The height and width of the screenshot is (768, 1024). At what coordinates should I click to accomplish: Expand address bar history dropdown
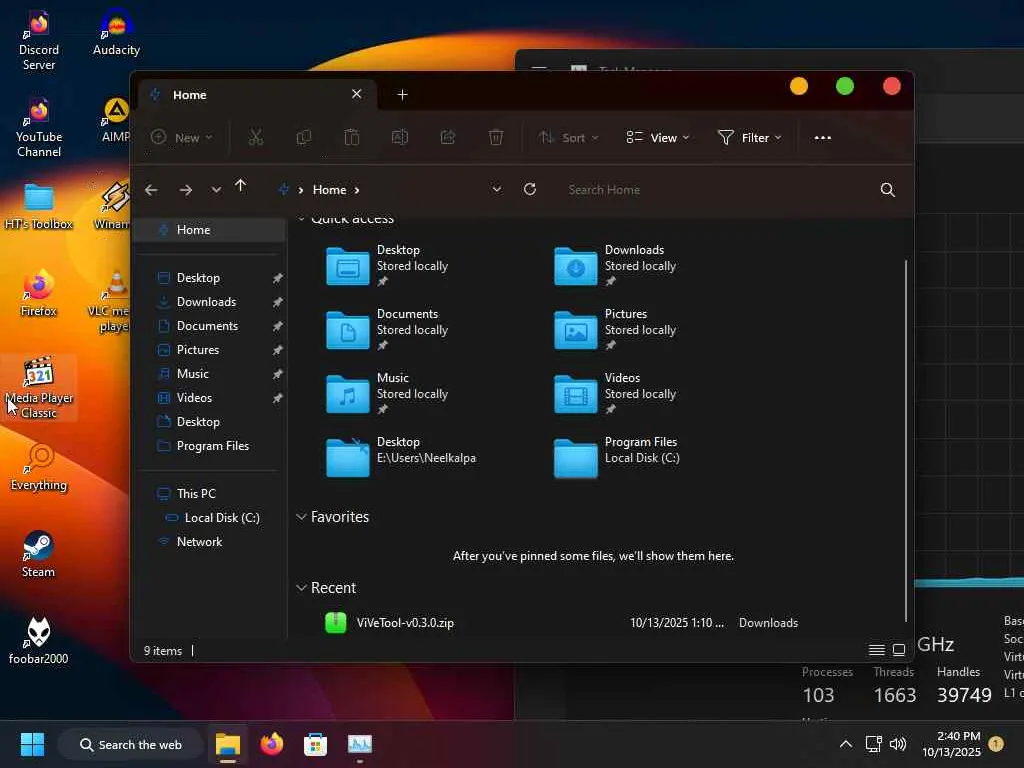pyautogui.click(x=496, y=189)
